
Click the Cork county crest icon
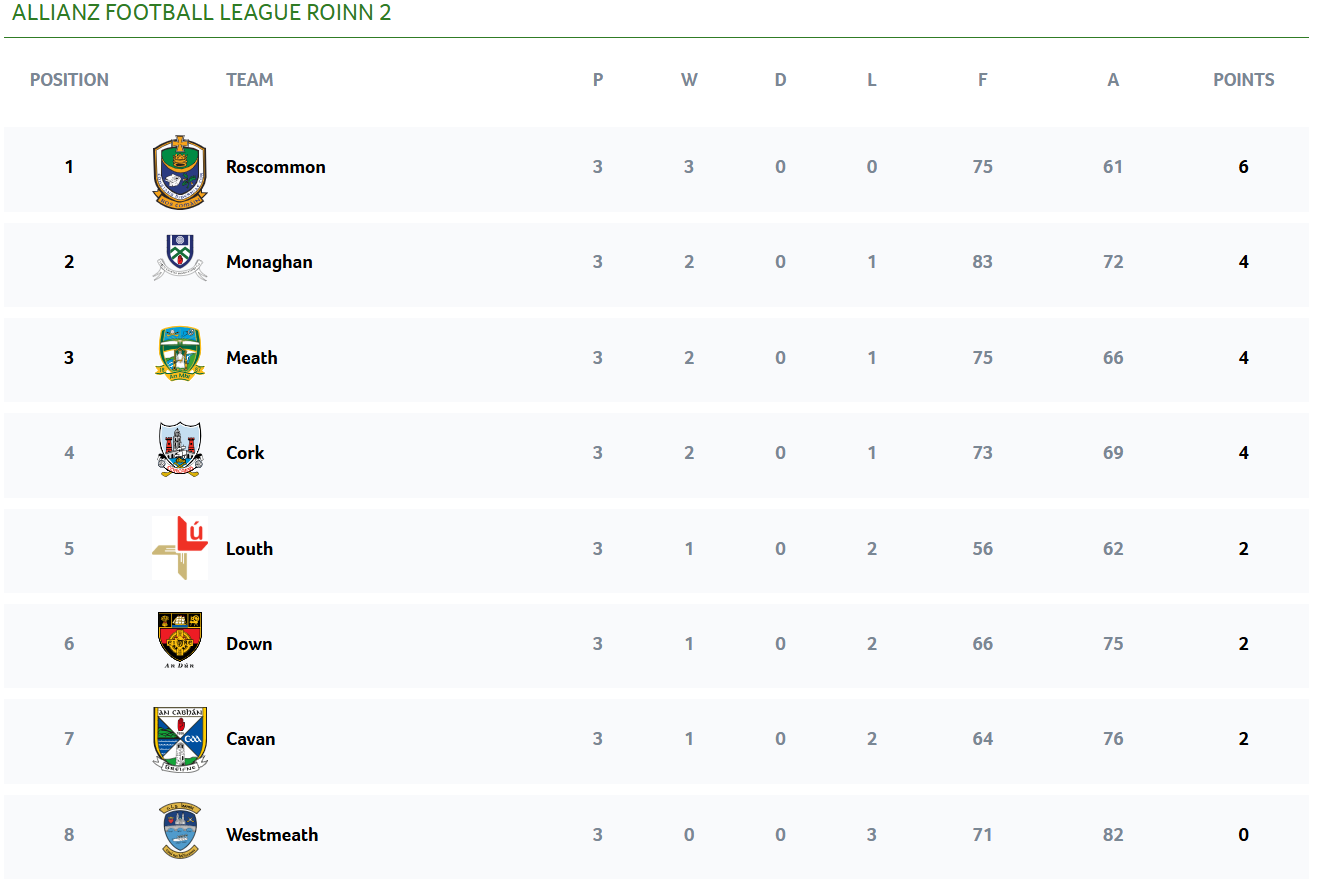(x=180, y=449)
